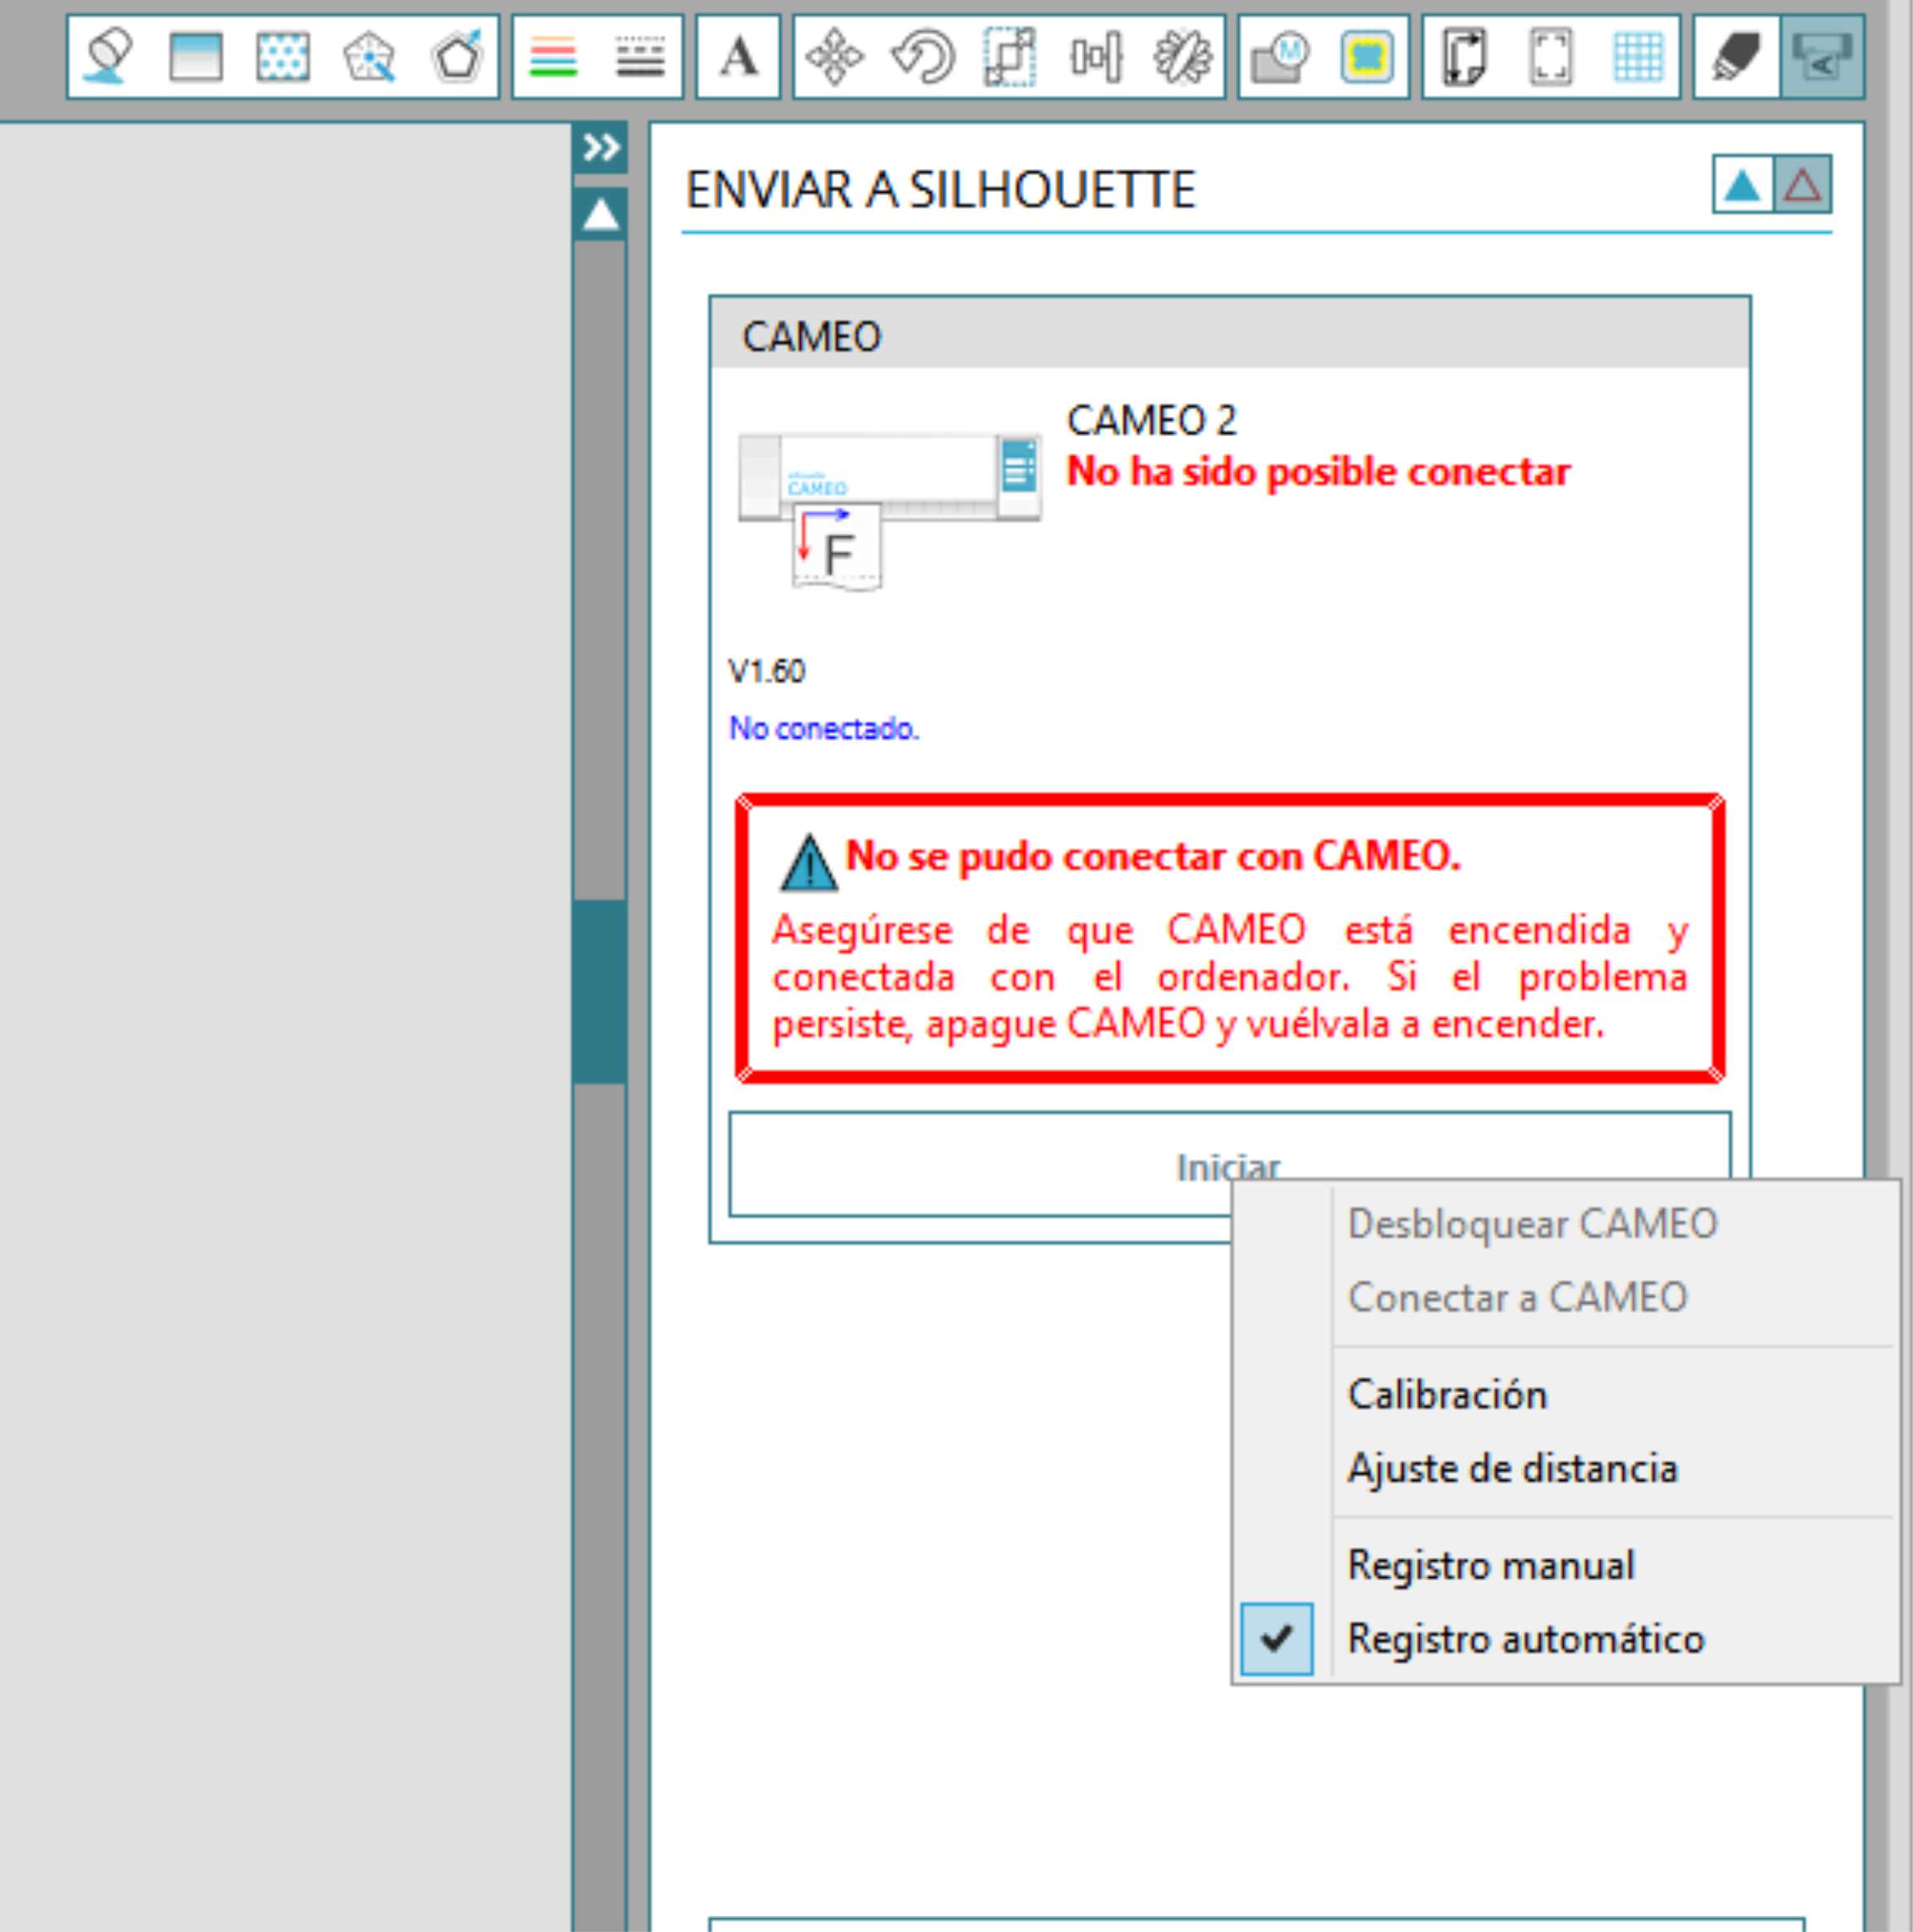Open the colored Line Color panel

pyautogui.click(x=553, y=56)
